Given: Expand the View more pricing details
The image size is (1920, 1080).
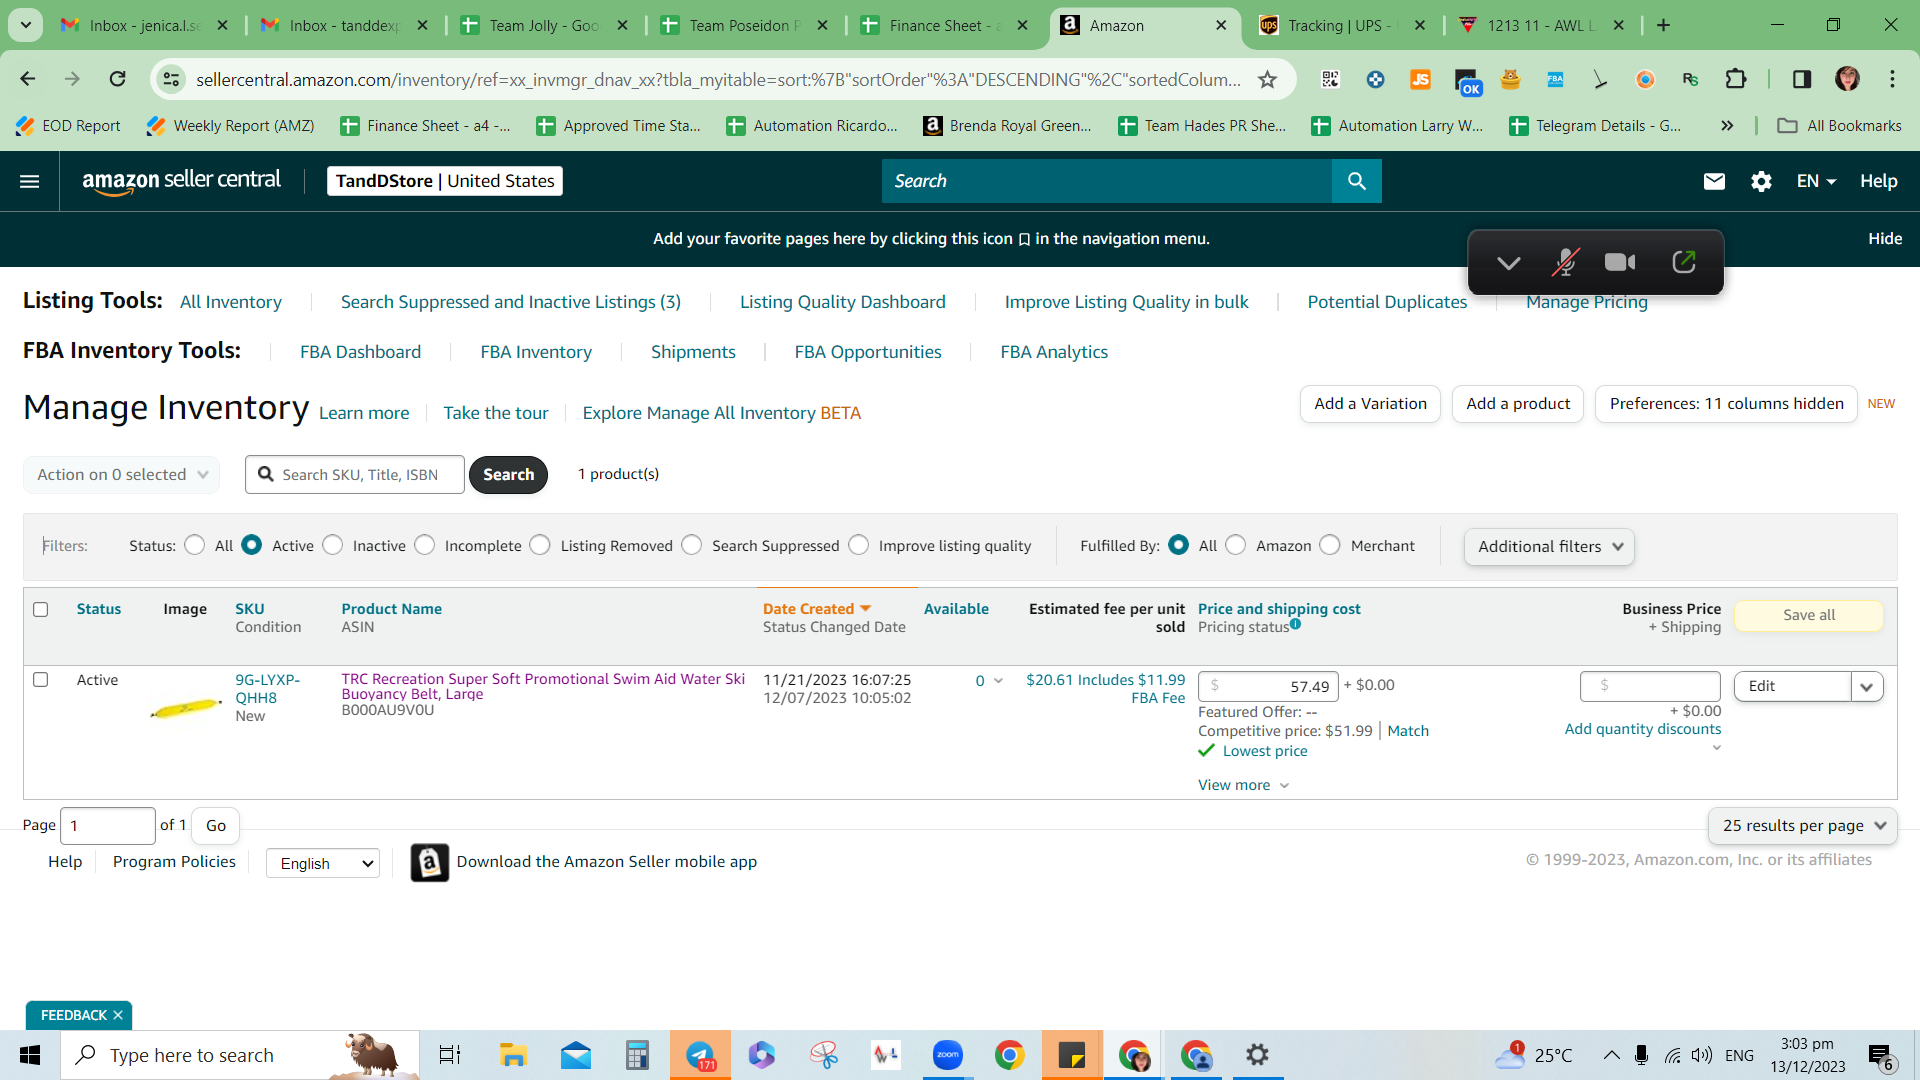Looking at the screenshot, I should [x=1244, y=786].
